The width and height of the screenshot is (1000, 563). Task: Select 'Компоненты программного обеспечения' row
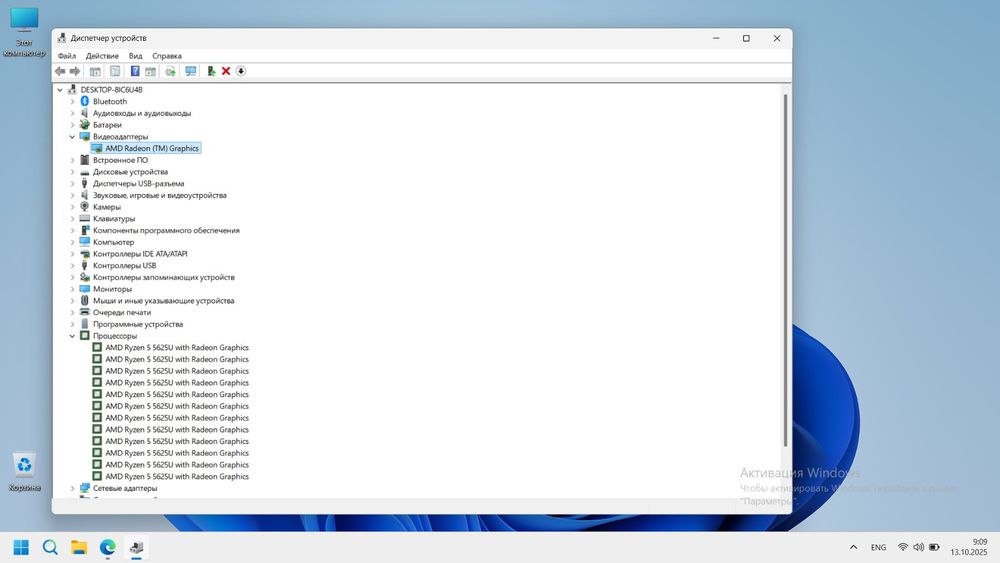(x=166, y=230)
